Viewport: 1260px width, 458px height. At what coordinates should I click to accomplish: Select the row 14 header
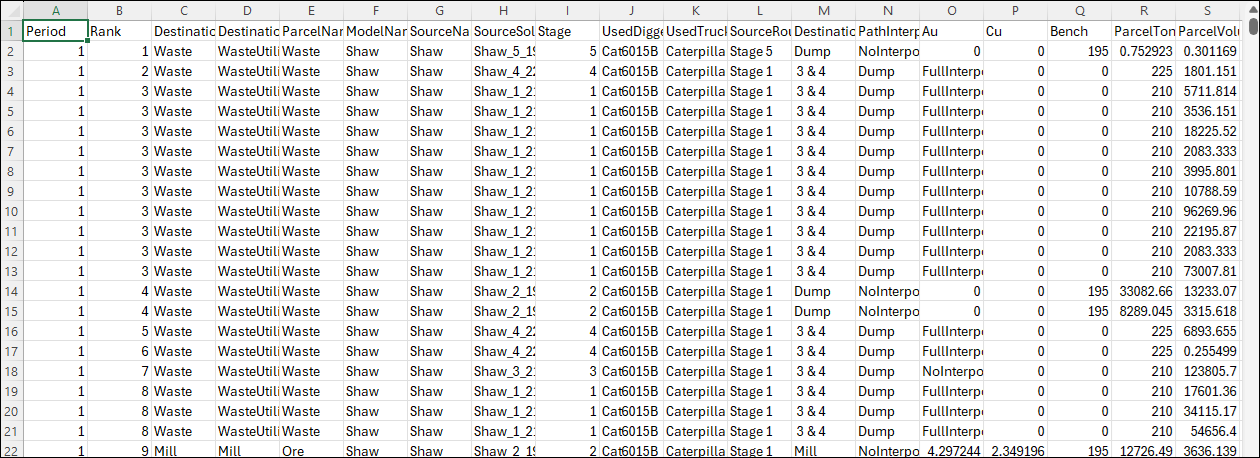point(10,291)
